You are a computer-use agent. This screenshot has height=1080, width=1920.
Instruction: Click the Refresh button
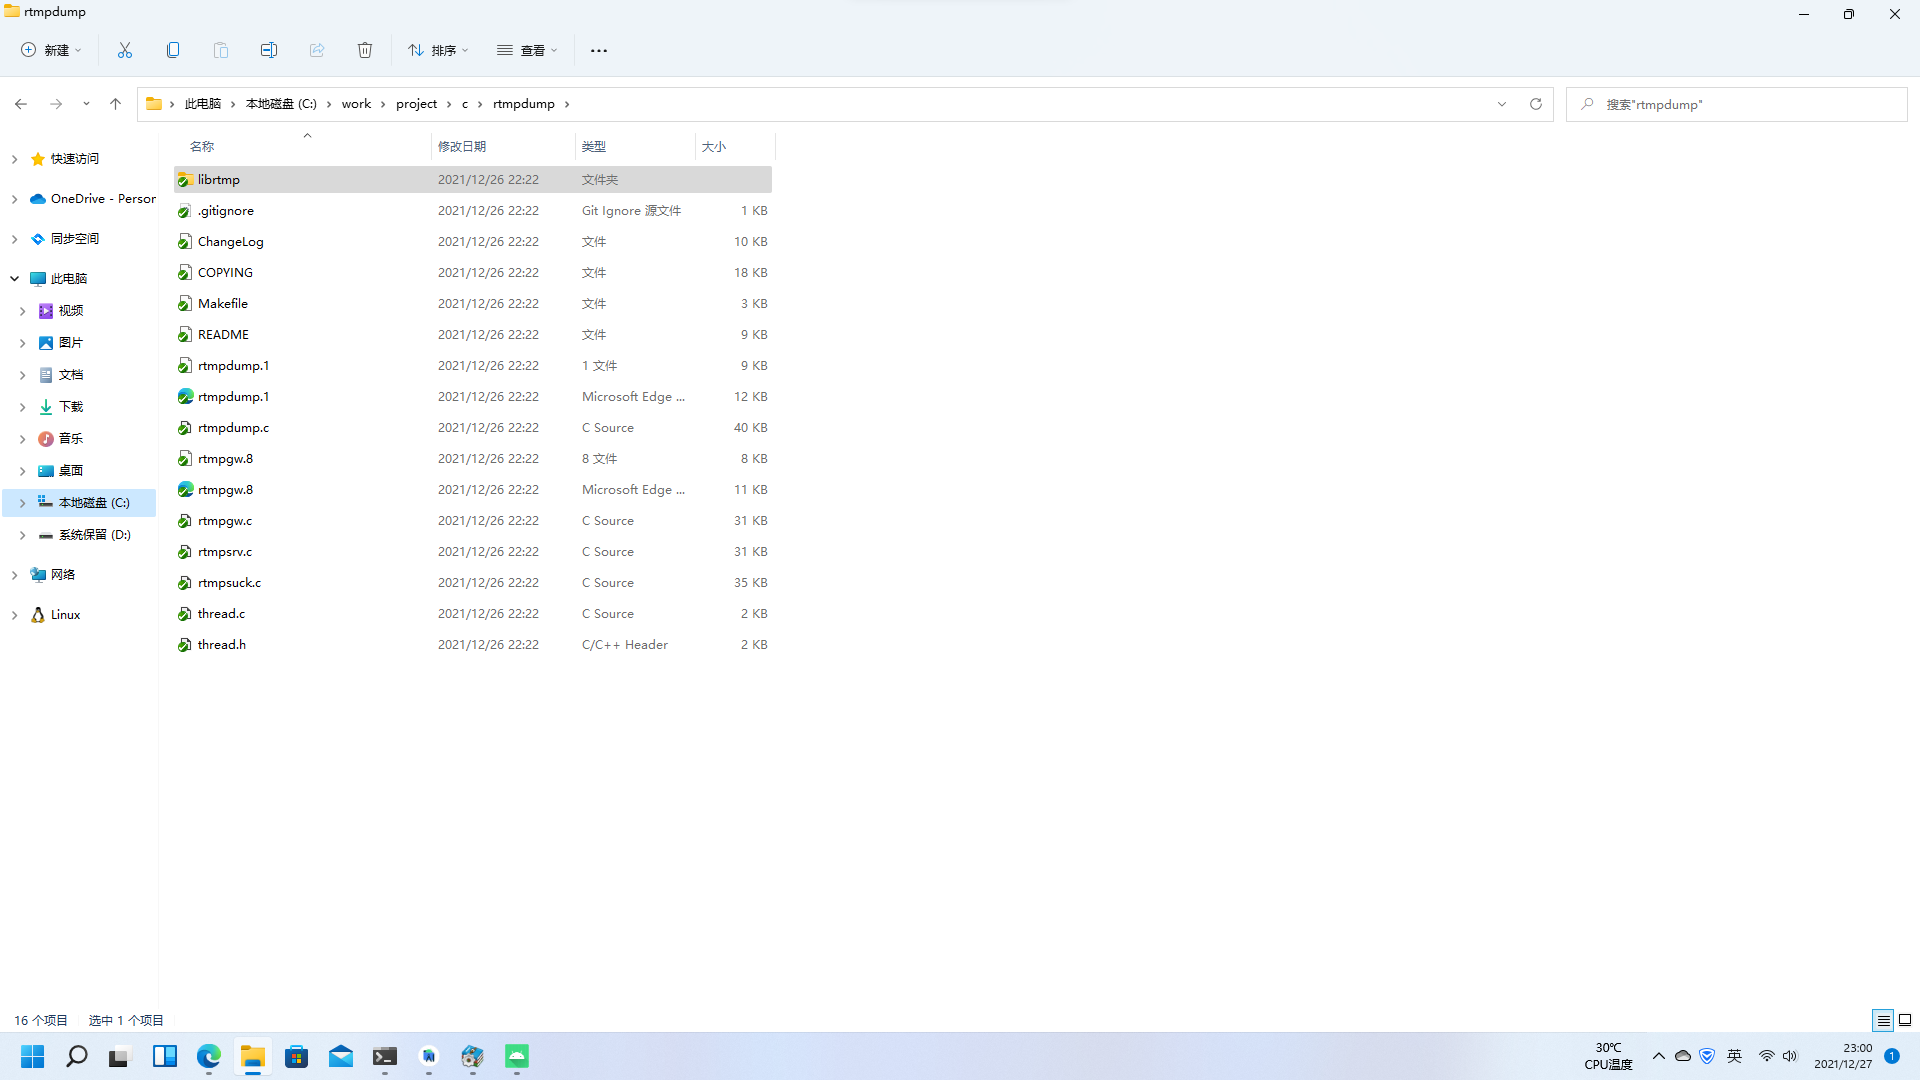coord(1536,104)
